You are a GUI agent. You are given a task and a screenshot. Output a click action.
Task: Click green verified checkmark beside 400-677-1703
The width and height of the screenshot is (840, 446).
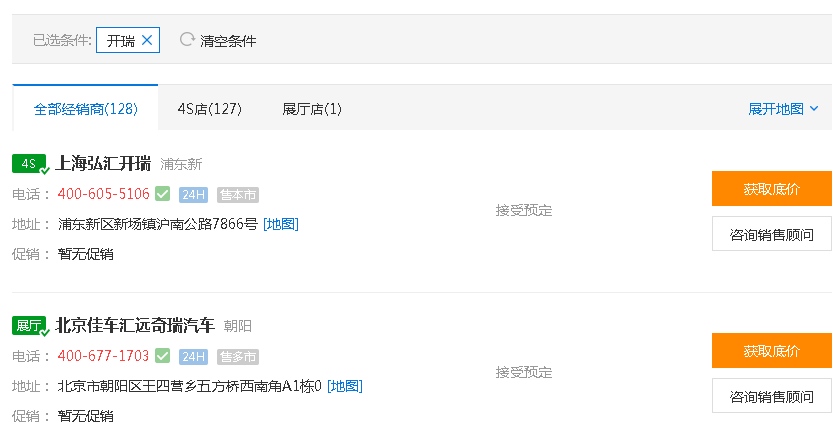[162, 356]
